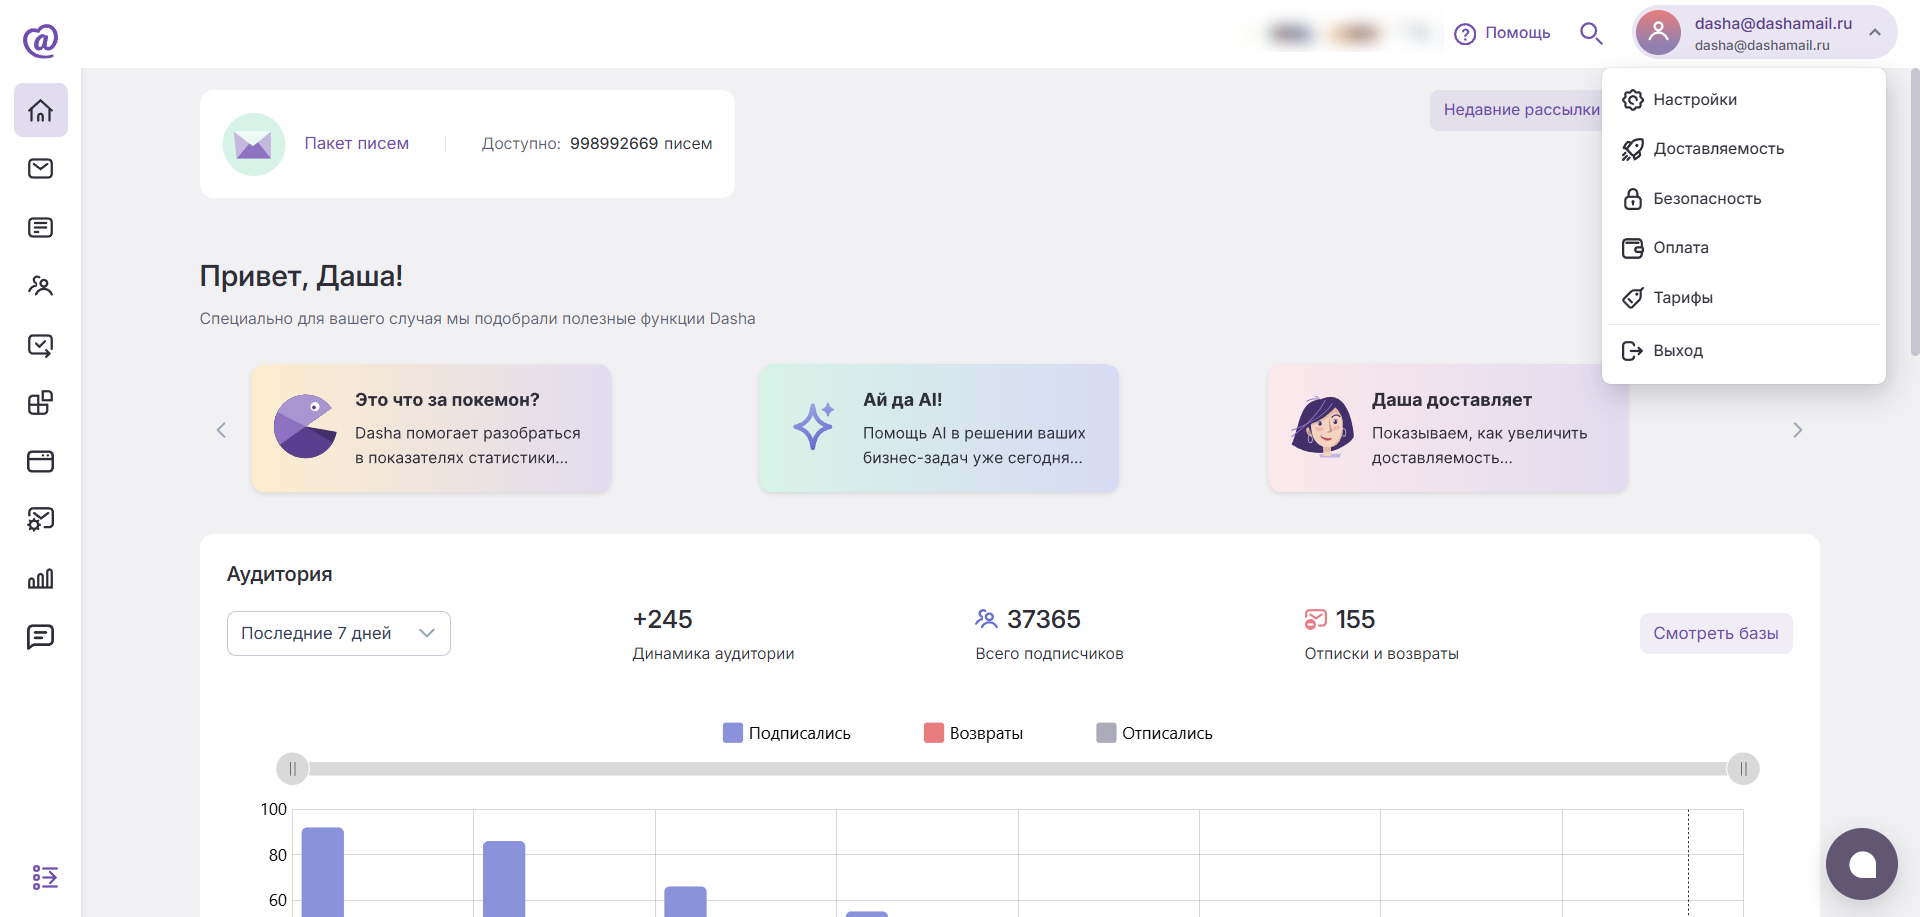The height and width of the screenshot is (917, 1920).
Task: Open the subscribers people icon in sidebar
Action: pos(41,286)
